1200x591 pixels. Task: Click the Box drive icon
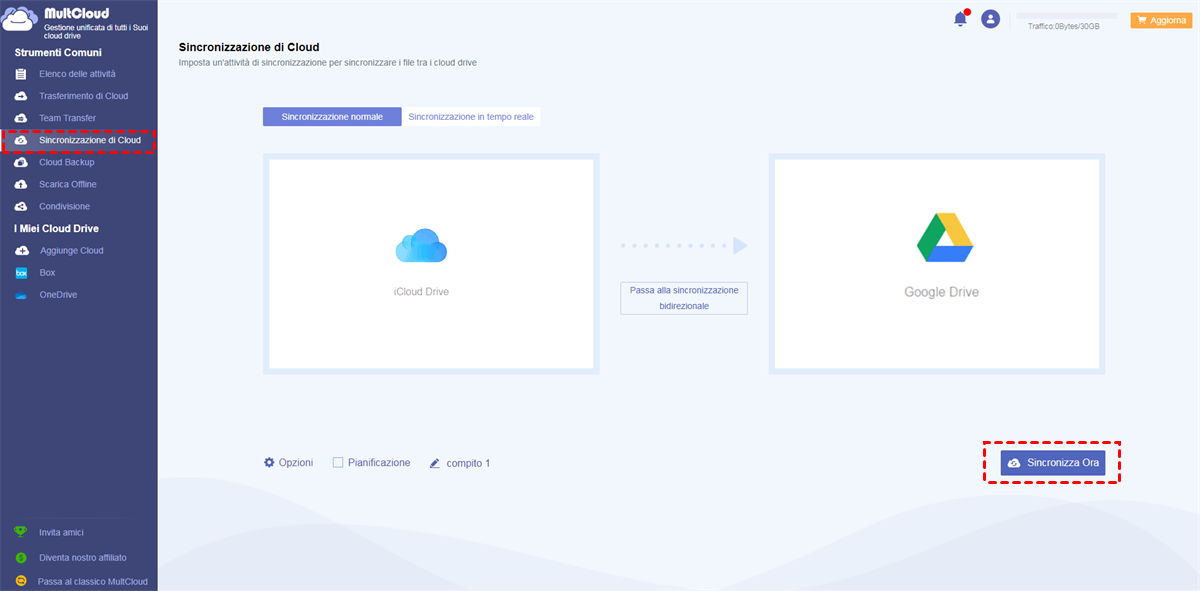point(21,273)
